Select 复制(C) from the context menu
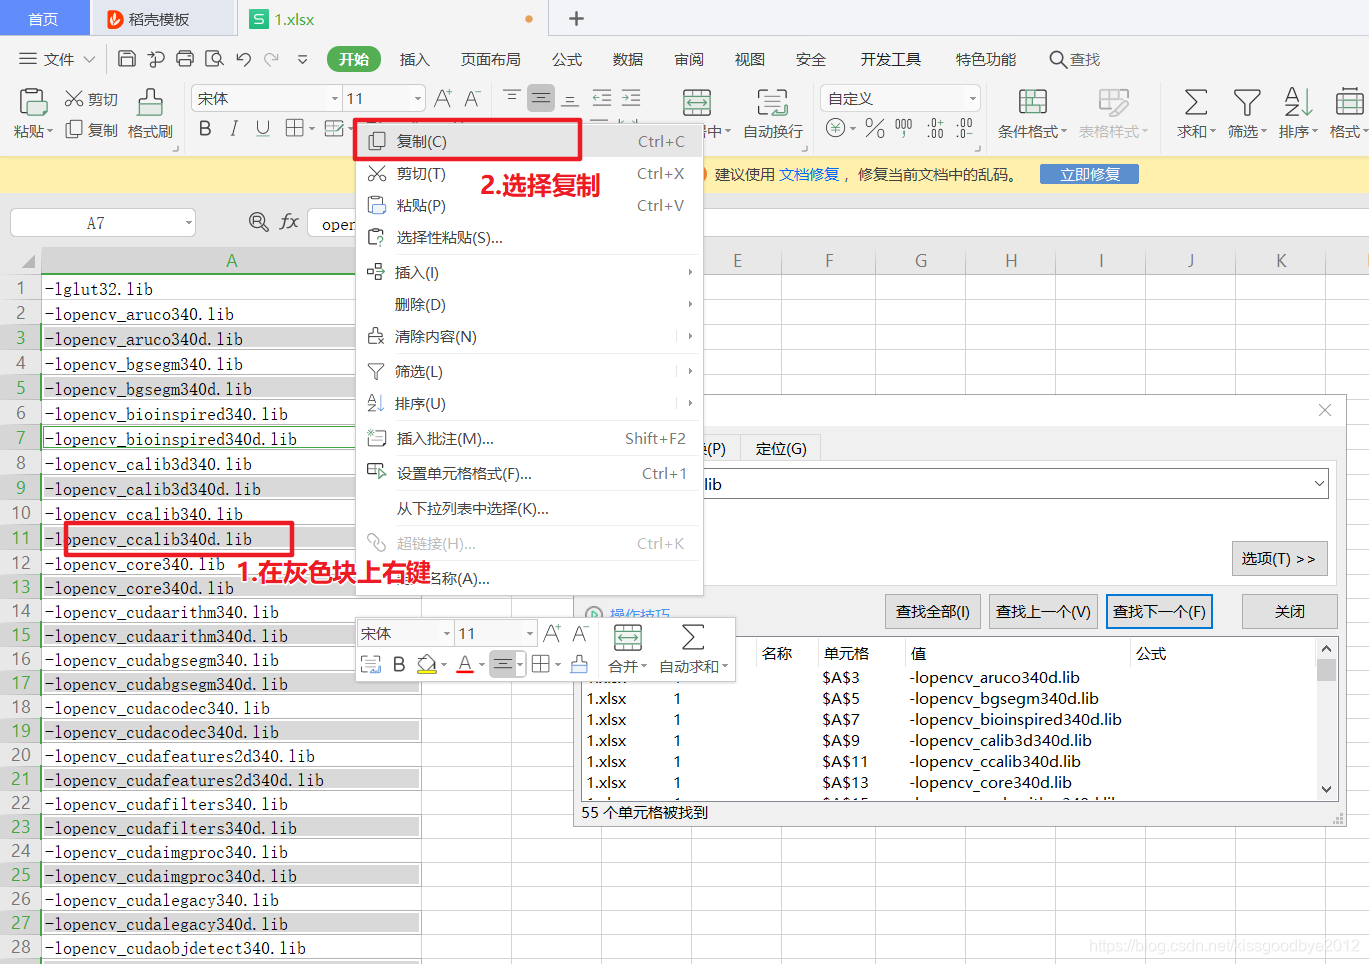Image resolution: width=1369 pixels, height=964 pixels. coord(530,141)
